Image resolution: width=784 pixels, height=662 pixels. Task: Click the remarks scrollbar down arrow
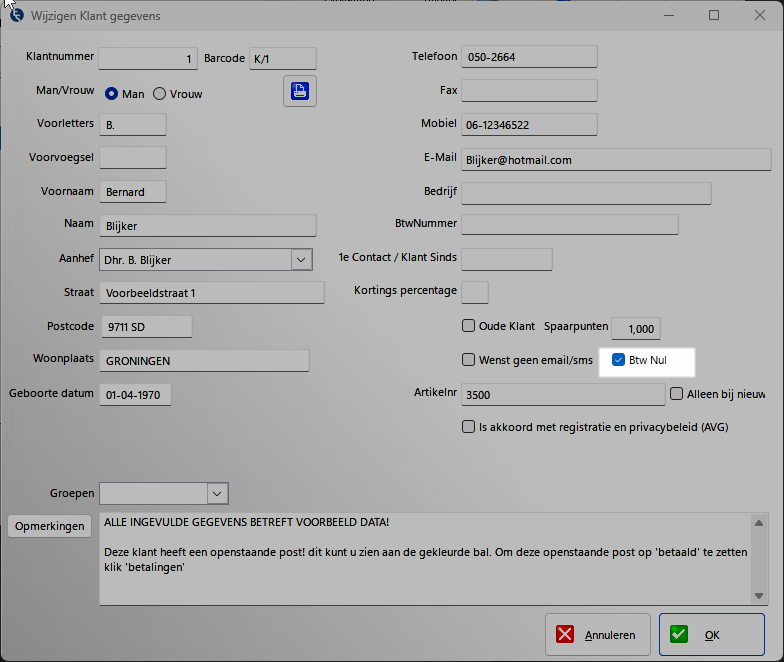point(759,596)
